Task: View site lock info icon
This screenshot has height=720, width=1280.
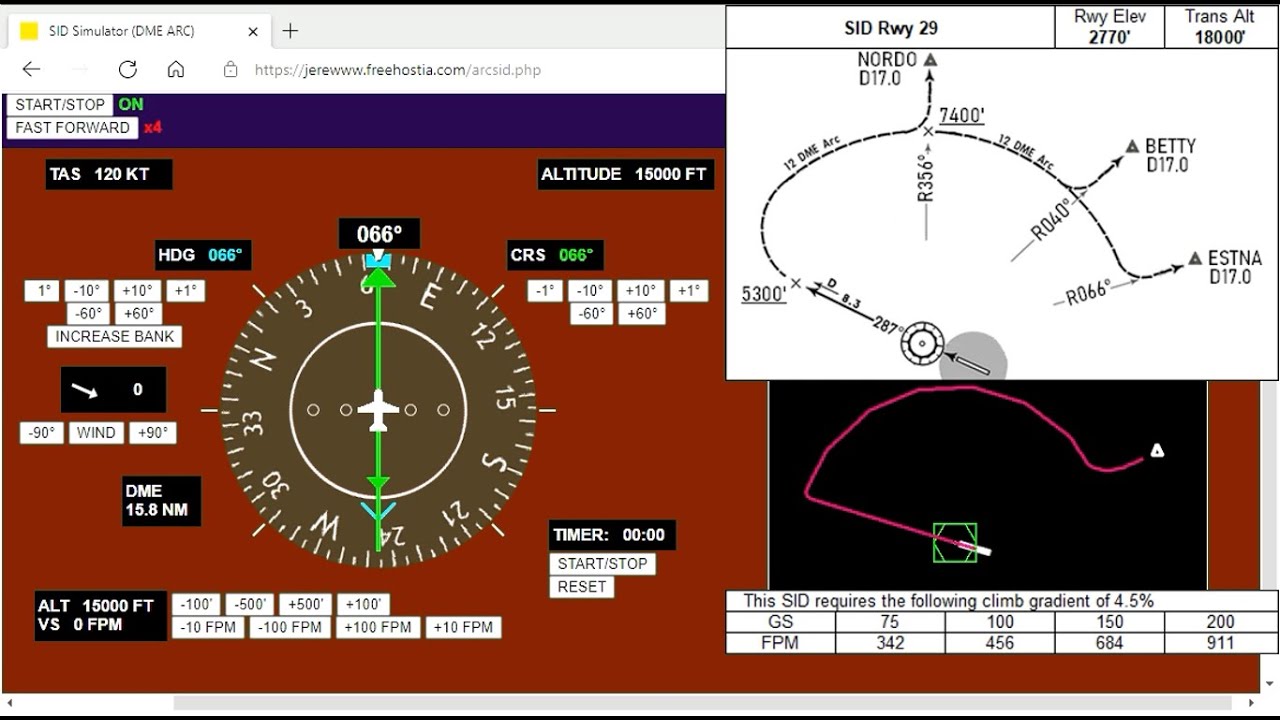Action: coord(231,70)
